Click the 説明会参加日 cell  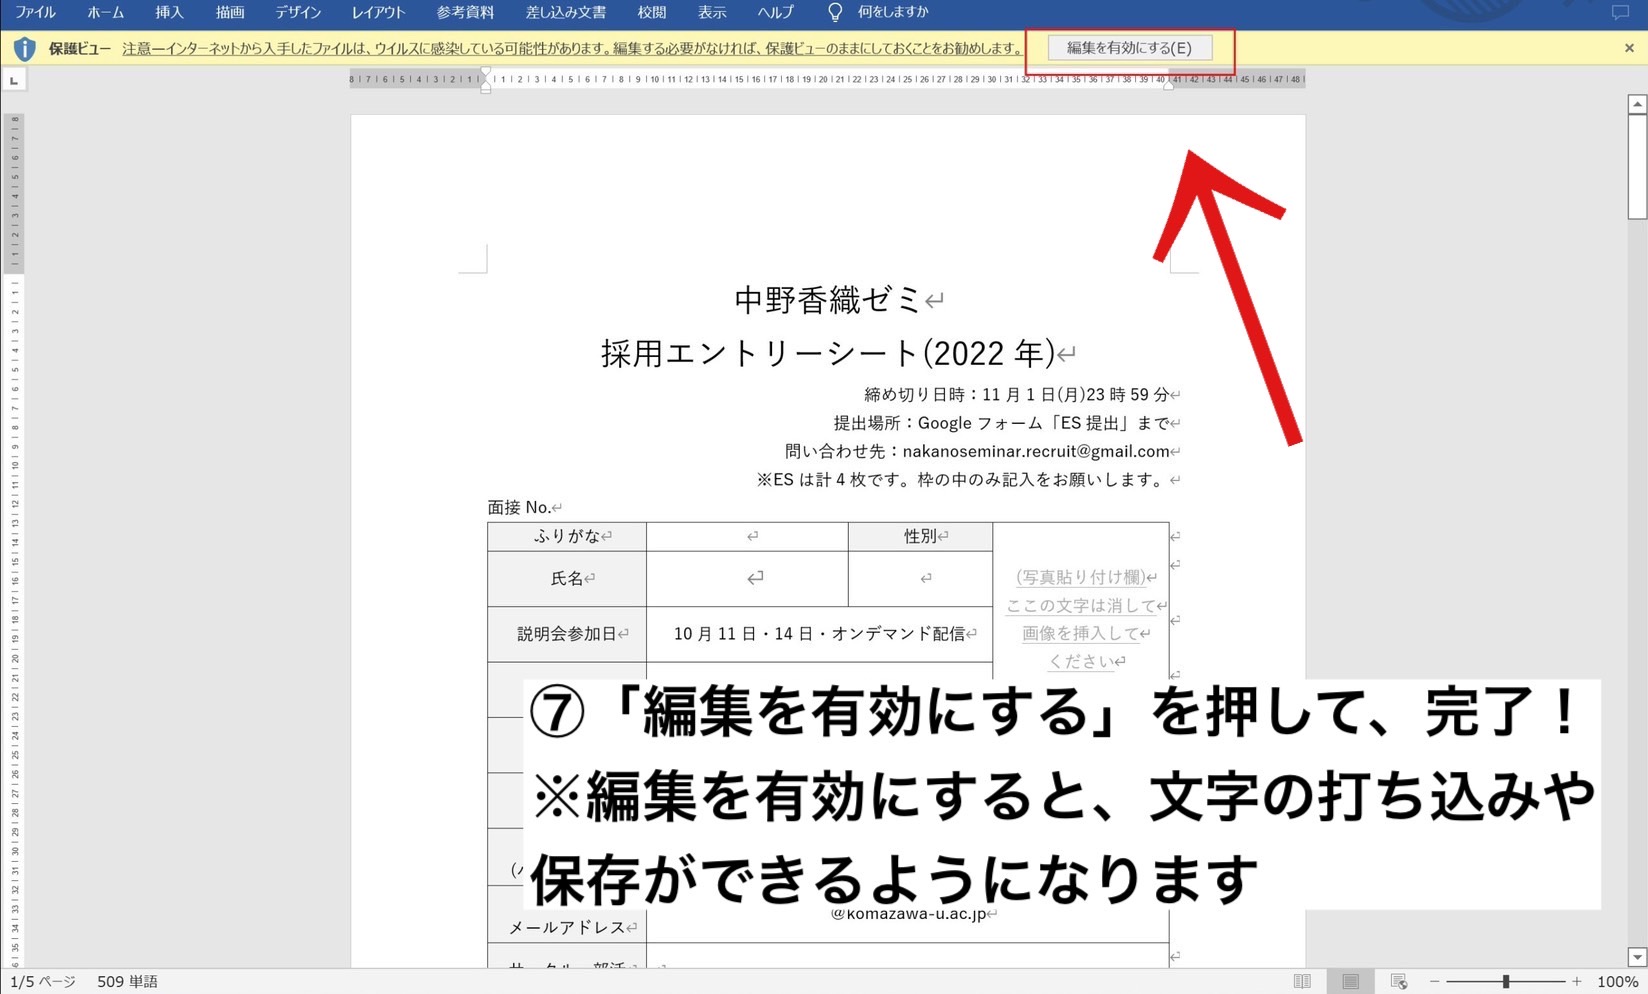click(x=567, y=634)
